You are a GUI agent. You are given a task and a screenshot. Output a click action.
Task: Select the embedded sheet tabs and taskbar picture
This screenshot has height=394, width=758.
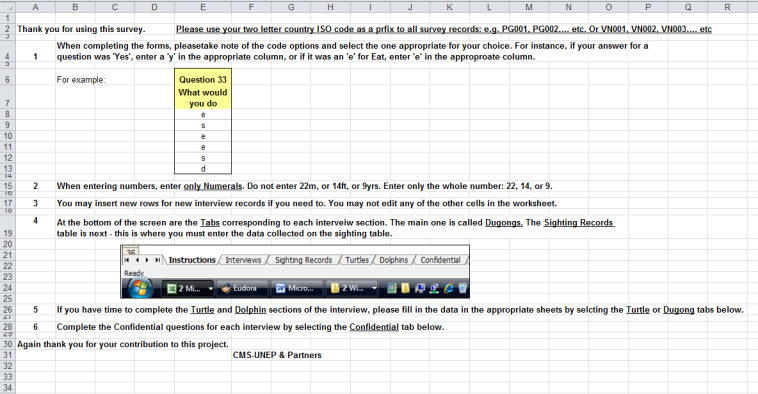(295, 272)
